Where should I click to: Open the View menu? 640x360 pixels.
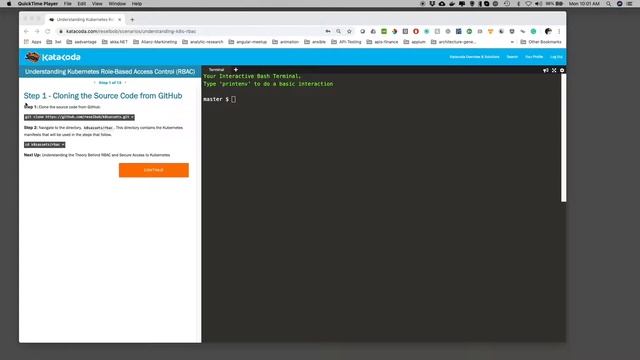[97, 4]
